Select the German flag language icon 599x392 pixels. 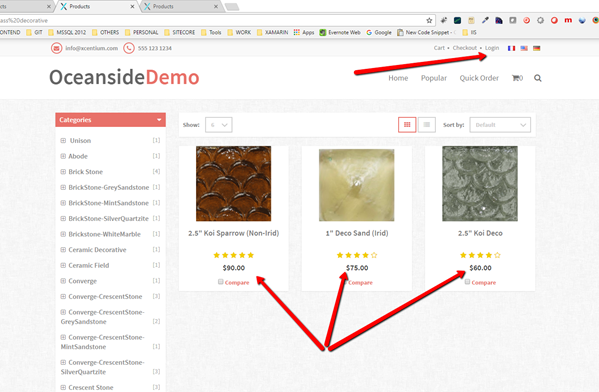click(536, 48)
